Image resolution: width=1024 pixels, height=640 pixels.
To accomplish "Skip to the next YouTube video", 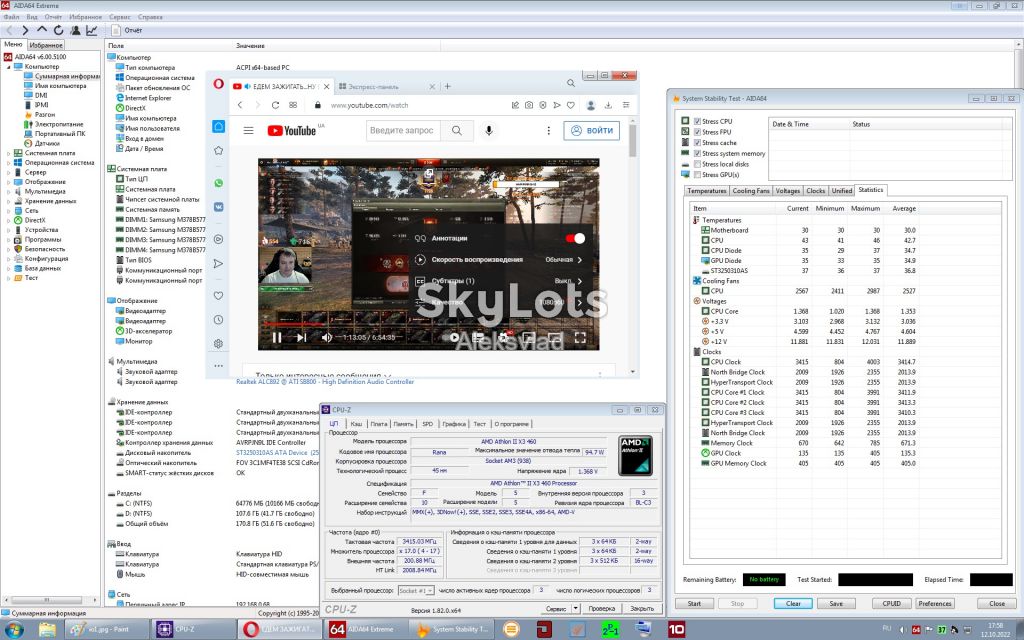I will tap(301, 338).
